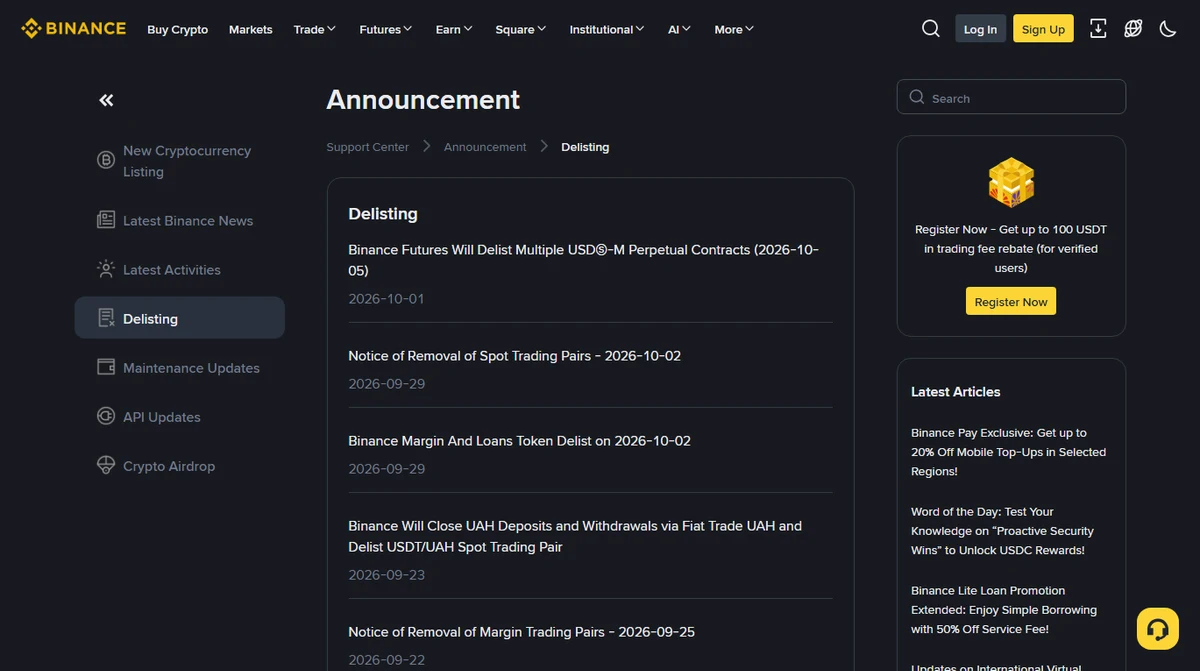Toggle dark mode moon icon
1200x671 pixels.
(1167, 29)
